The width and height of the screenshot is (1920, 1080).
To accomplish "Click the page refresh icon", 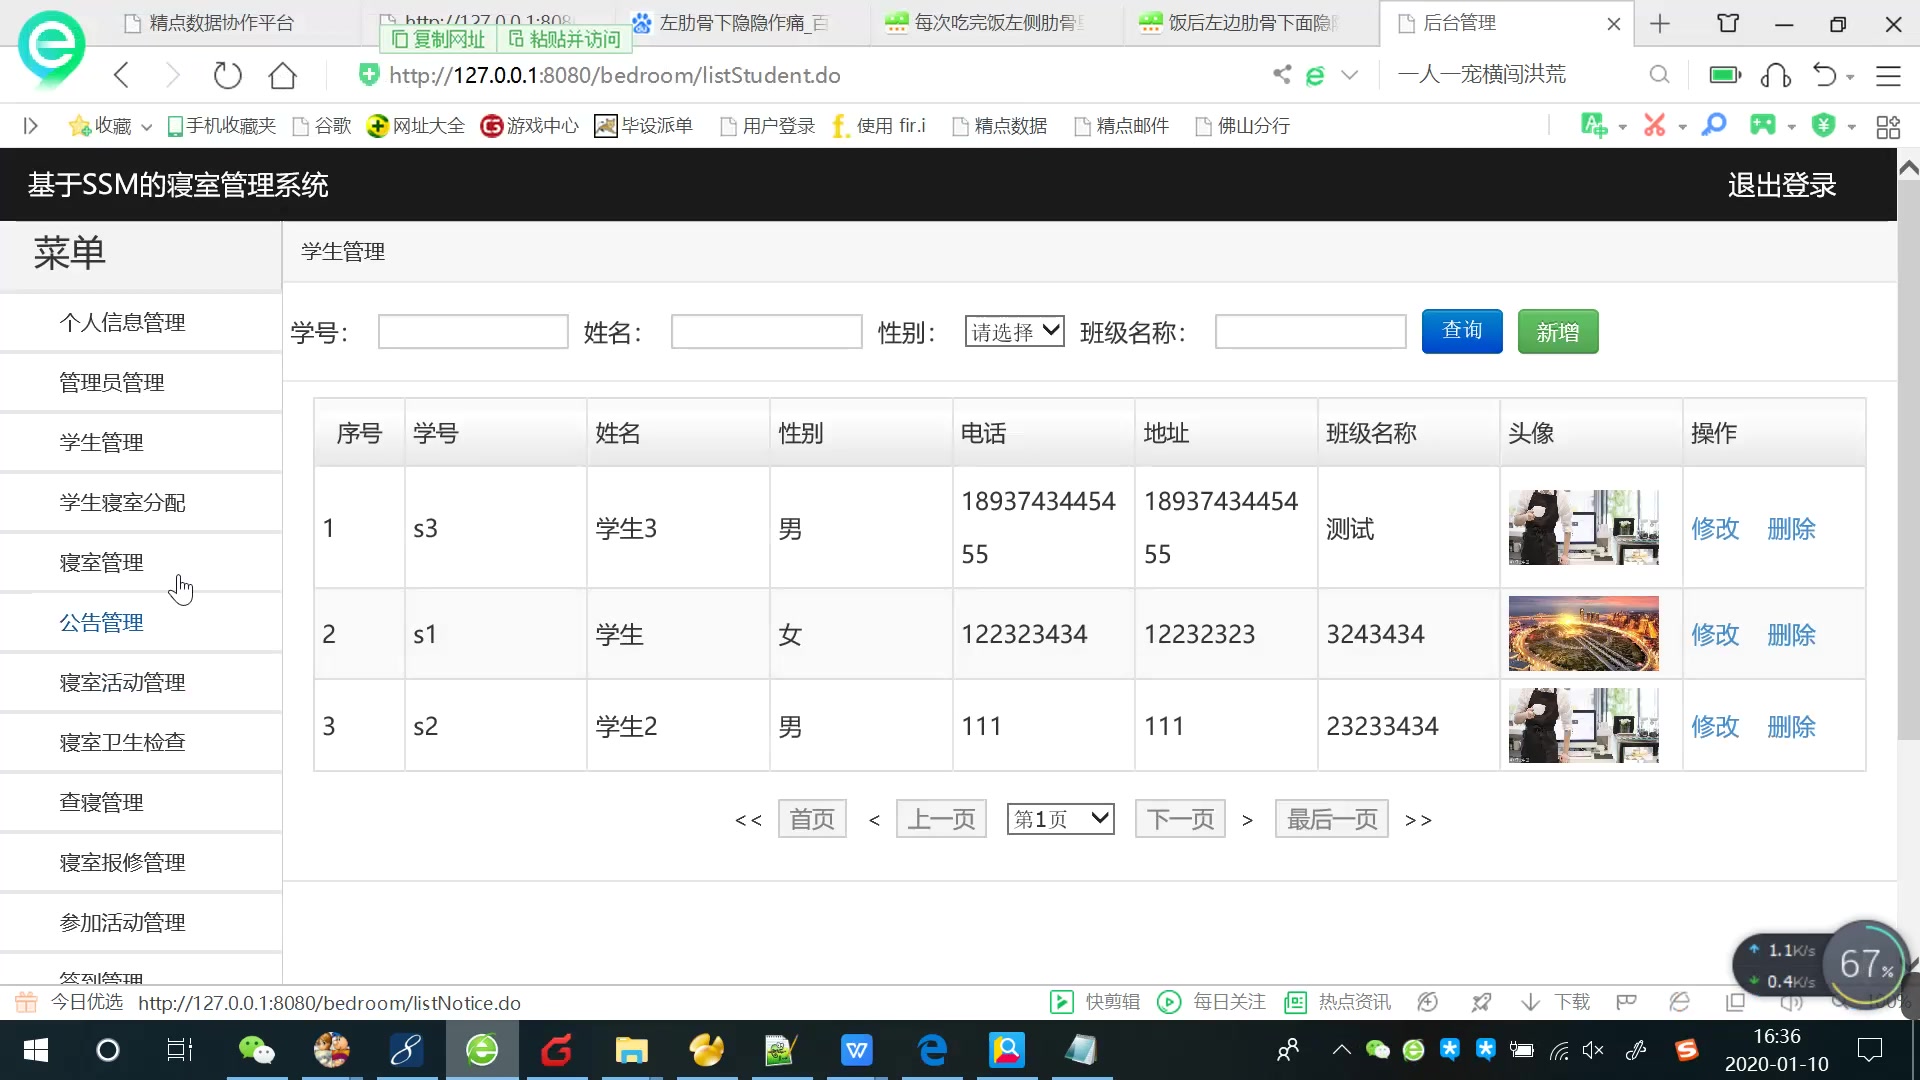I will point(227,74).
